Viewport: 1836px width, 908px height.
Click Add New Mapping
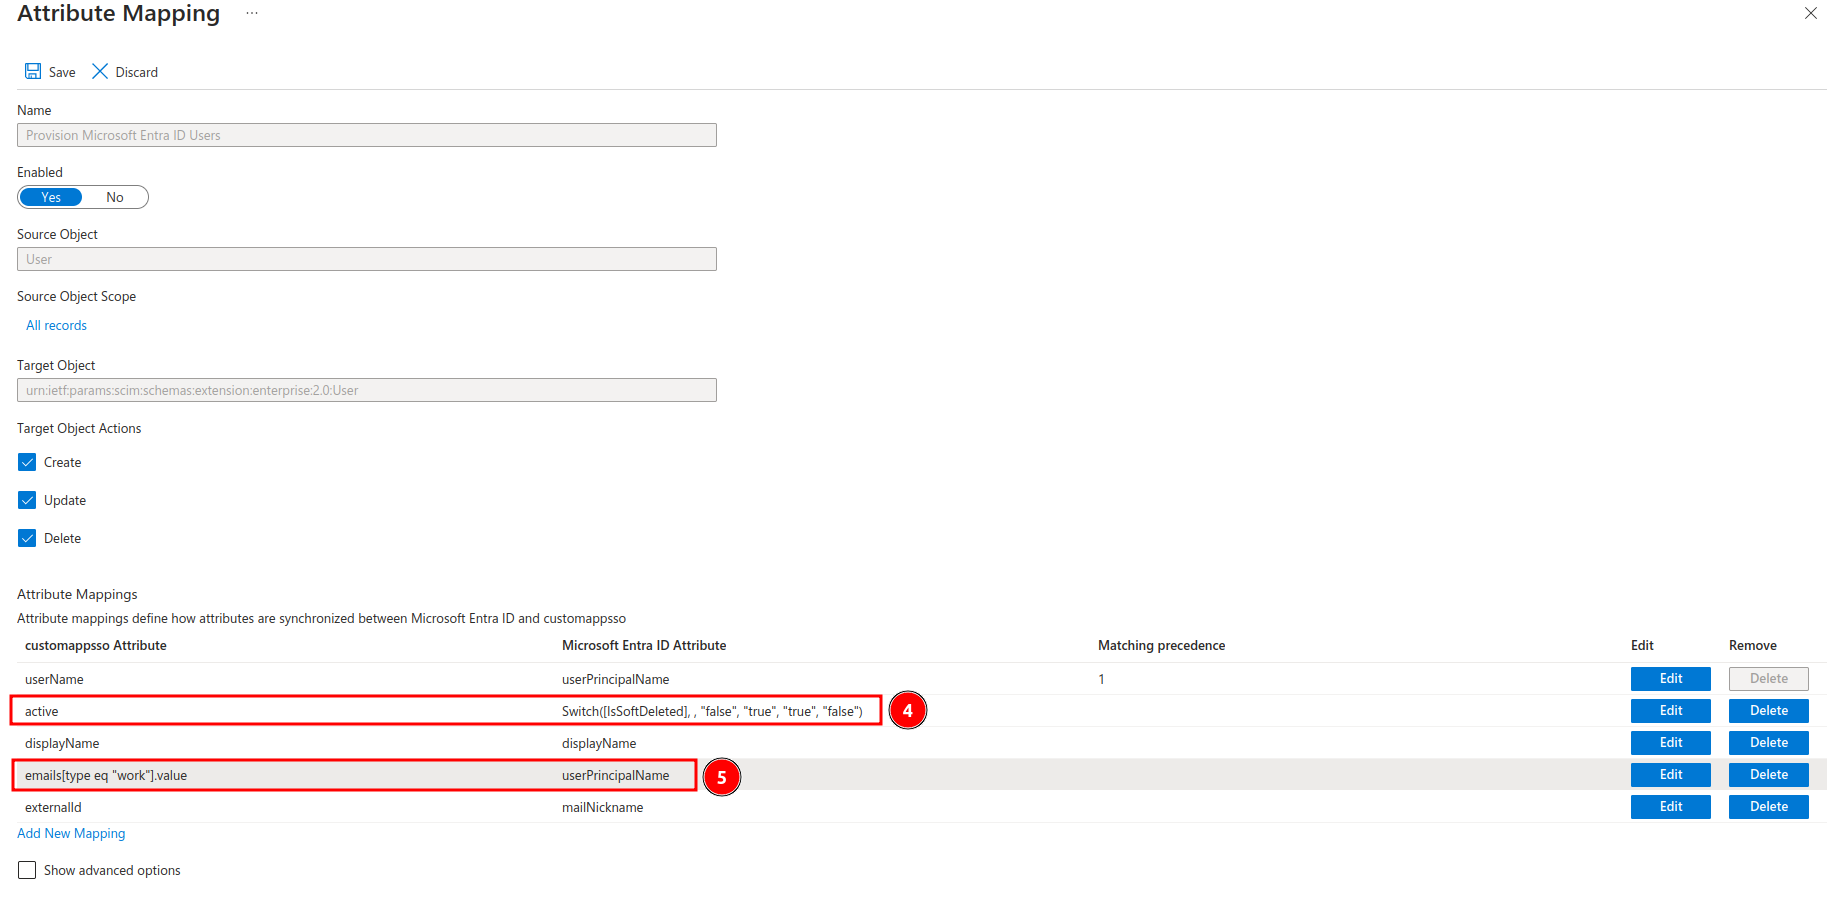71,833
